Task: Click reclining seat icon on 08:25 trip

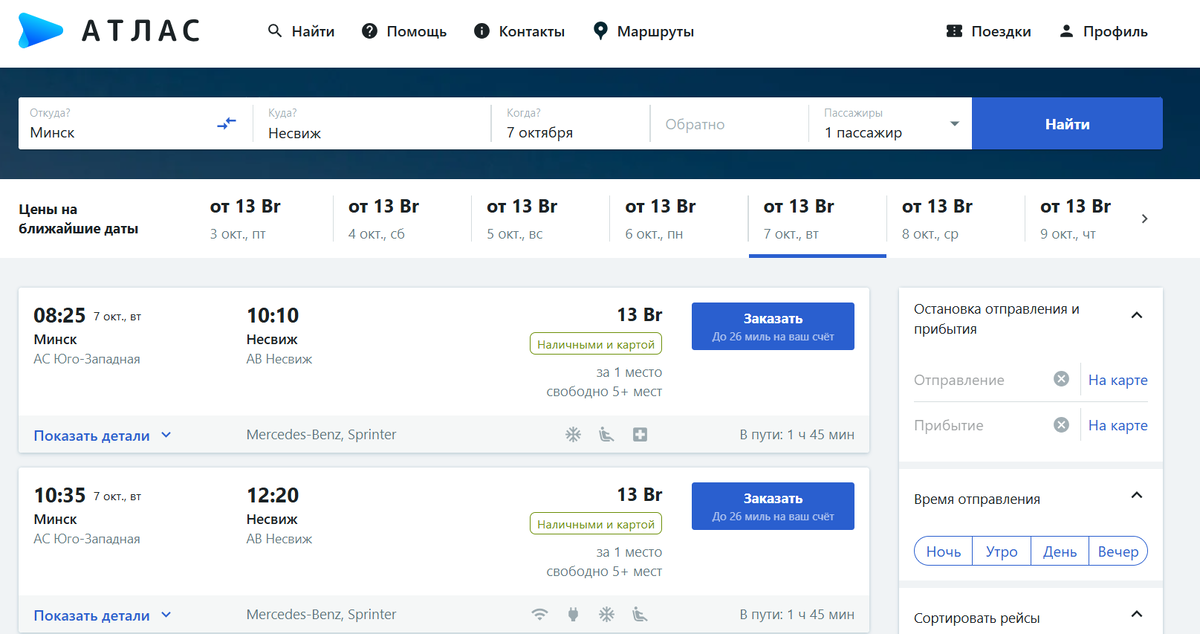Action: (x=607, y=435)
